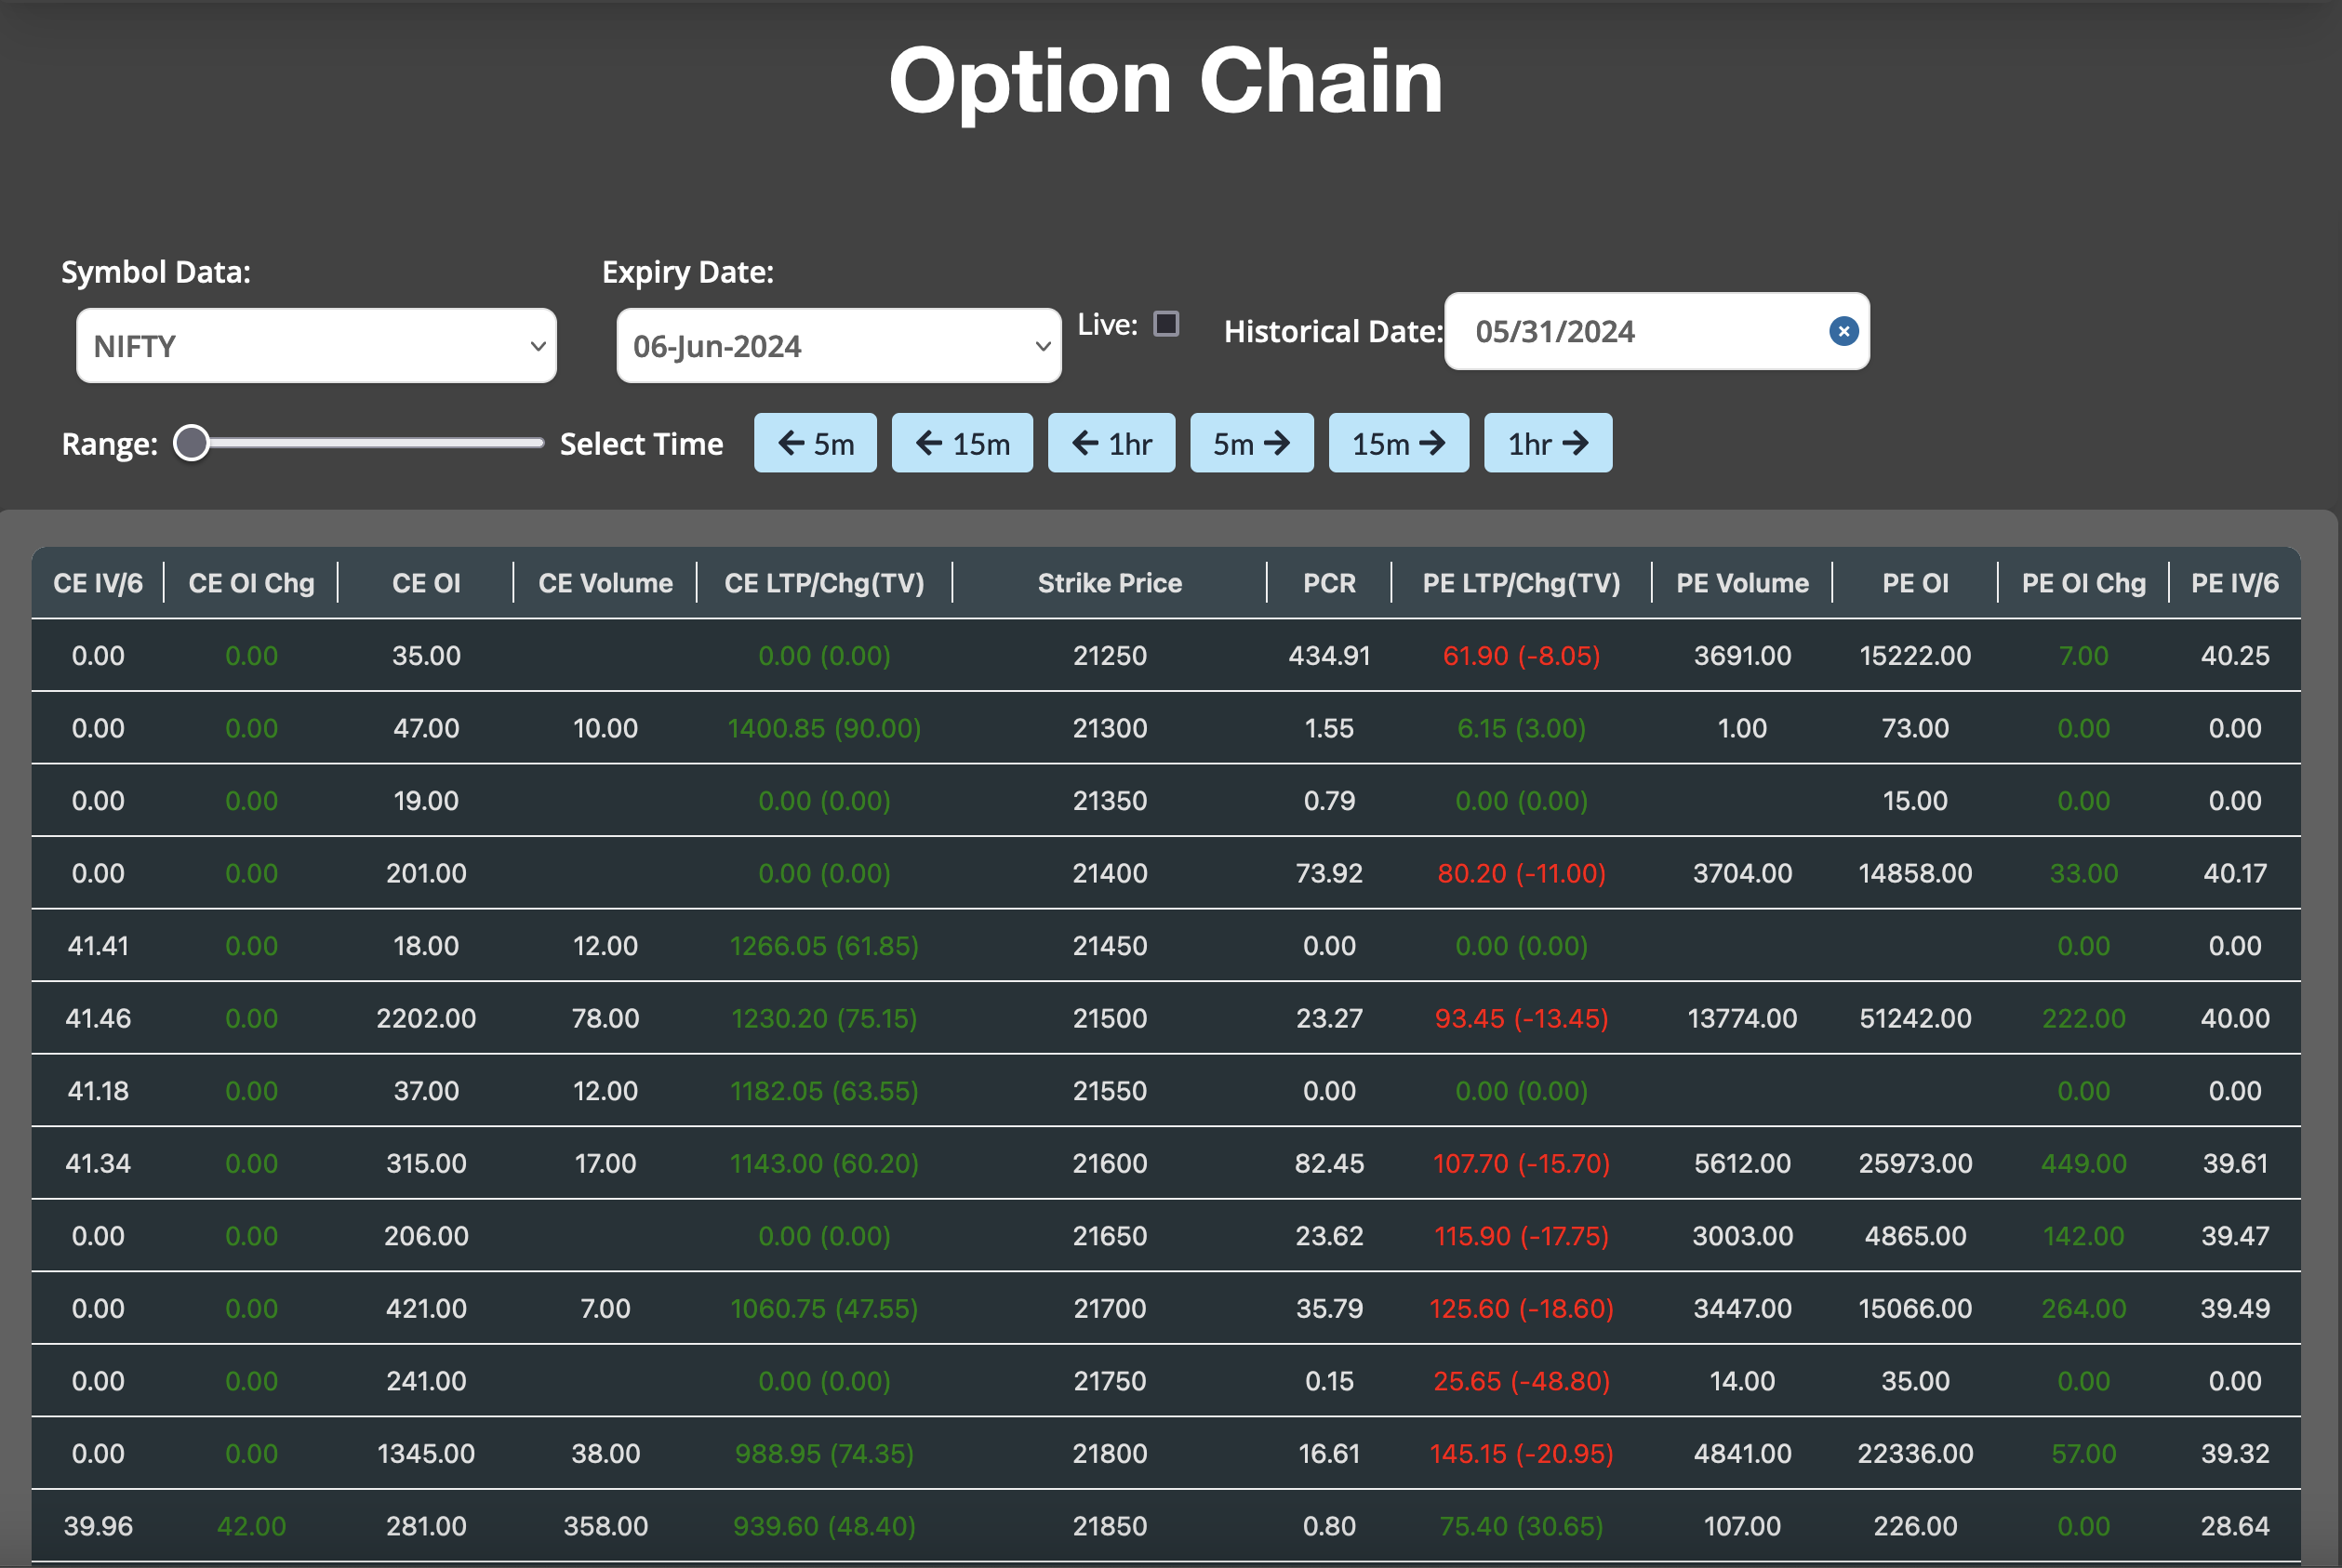This screenshot has width=2342, height=1568.
Task: Click the back 5m arrow button
Action: (815, 443)
